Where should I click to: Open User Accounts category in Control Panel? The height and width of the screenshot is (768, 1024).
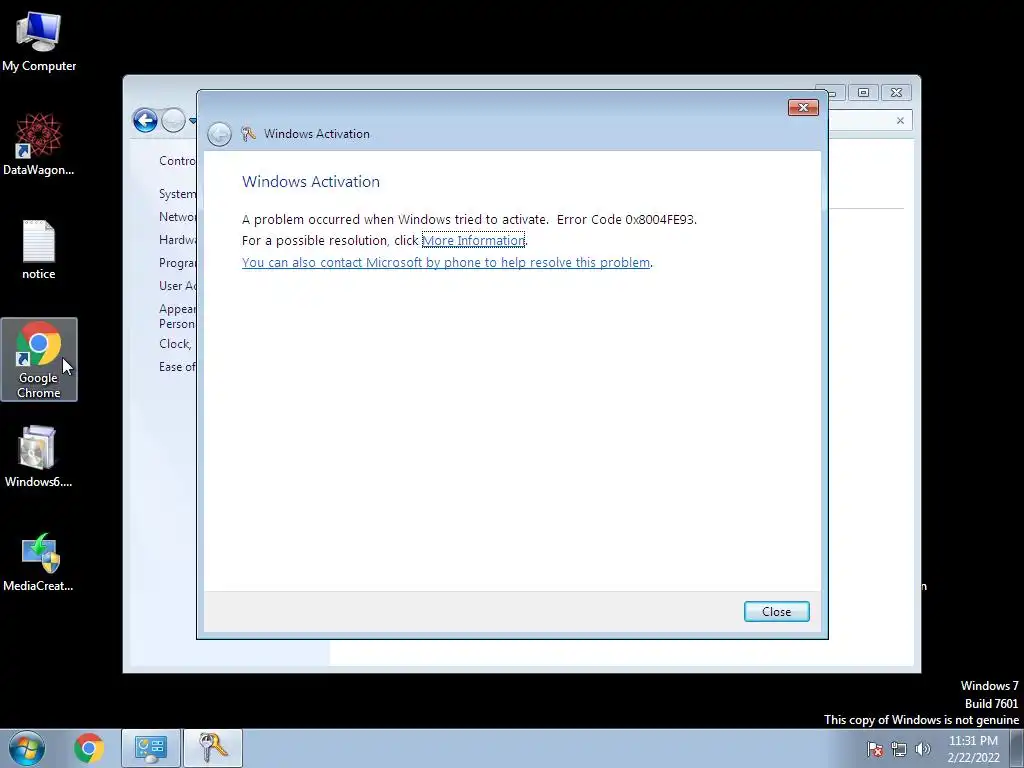point(177,285)
